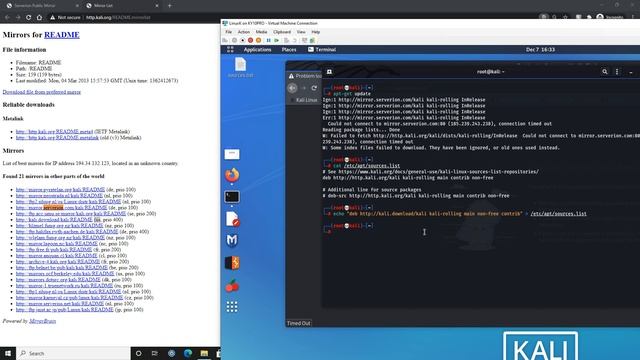Open the Files icon at top of Kali dock
This screenshot has width=640, height=360.
(x=232, y=154)
